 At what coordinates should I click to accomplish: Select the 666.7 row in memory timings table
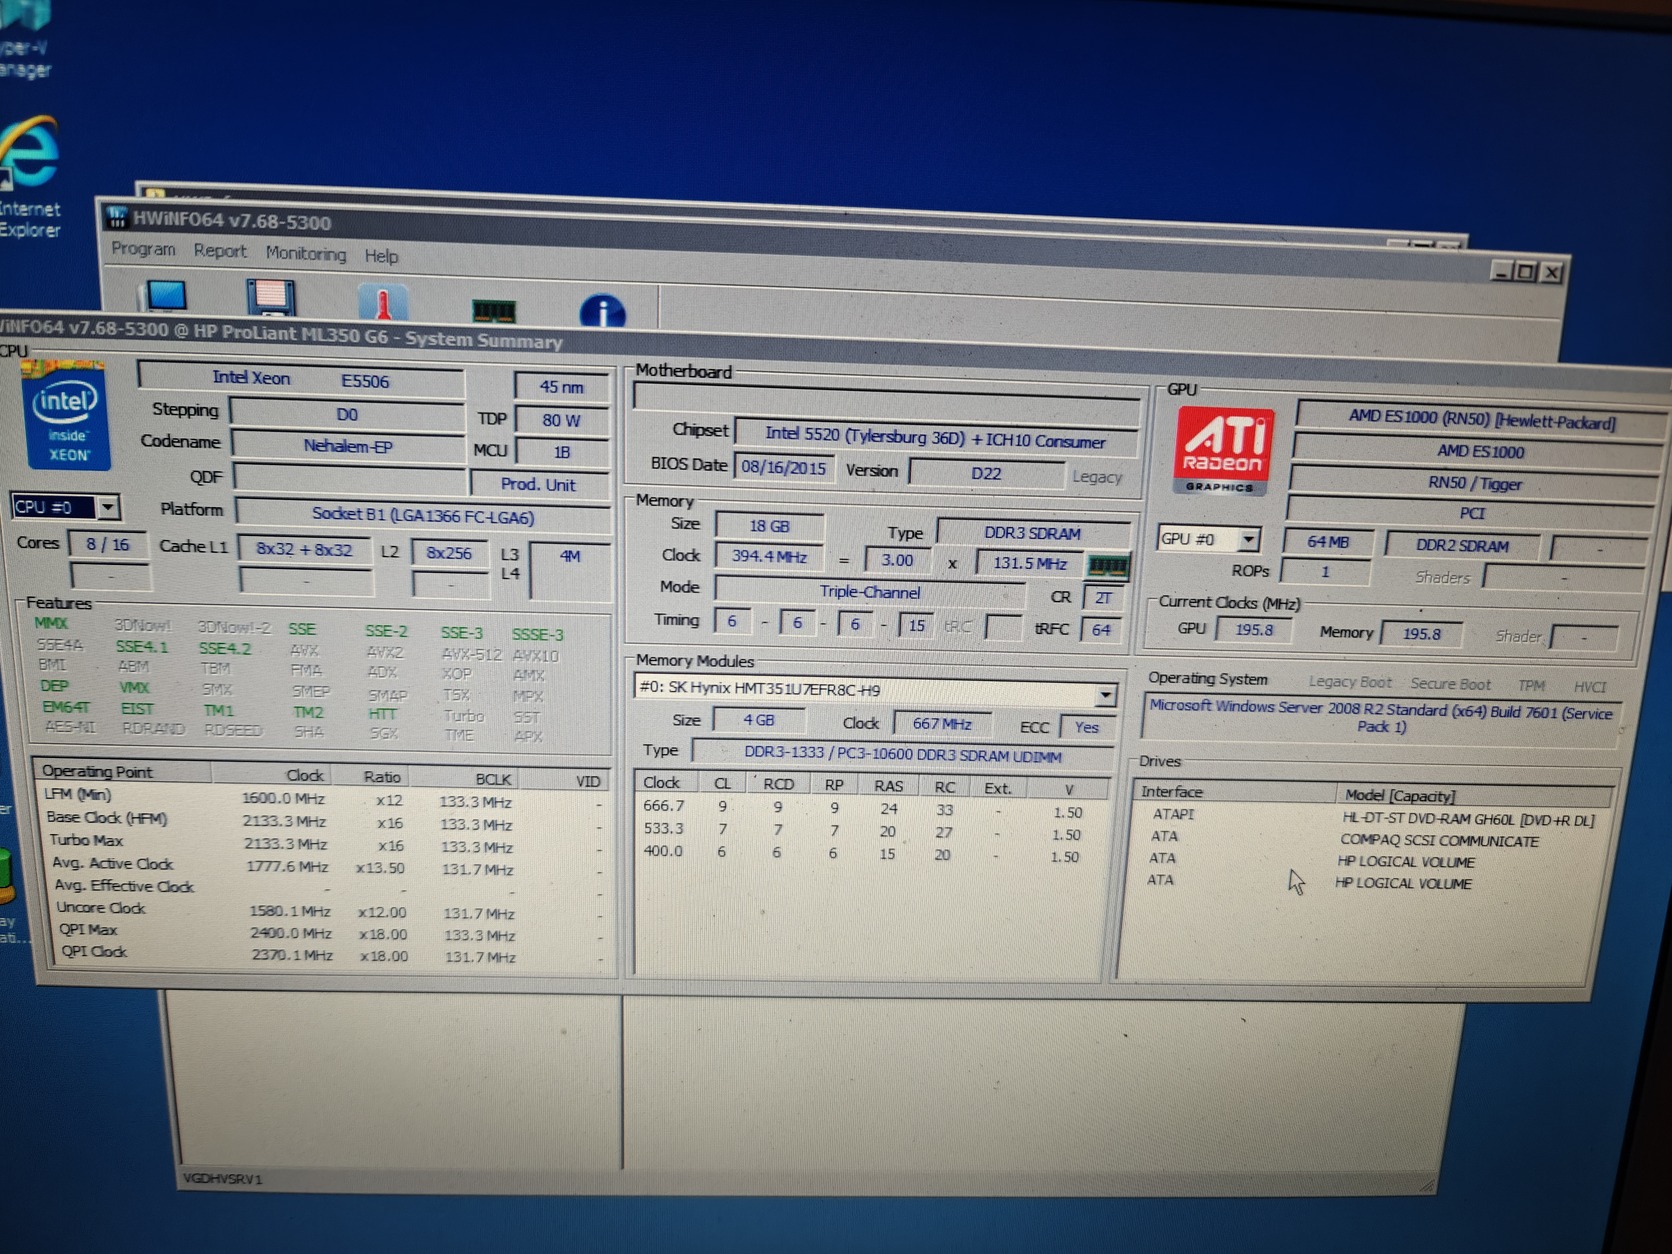(872, 808)
